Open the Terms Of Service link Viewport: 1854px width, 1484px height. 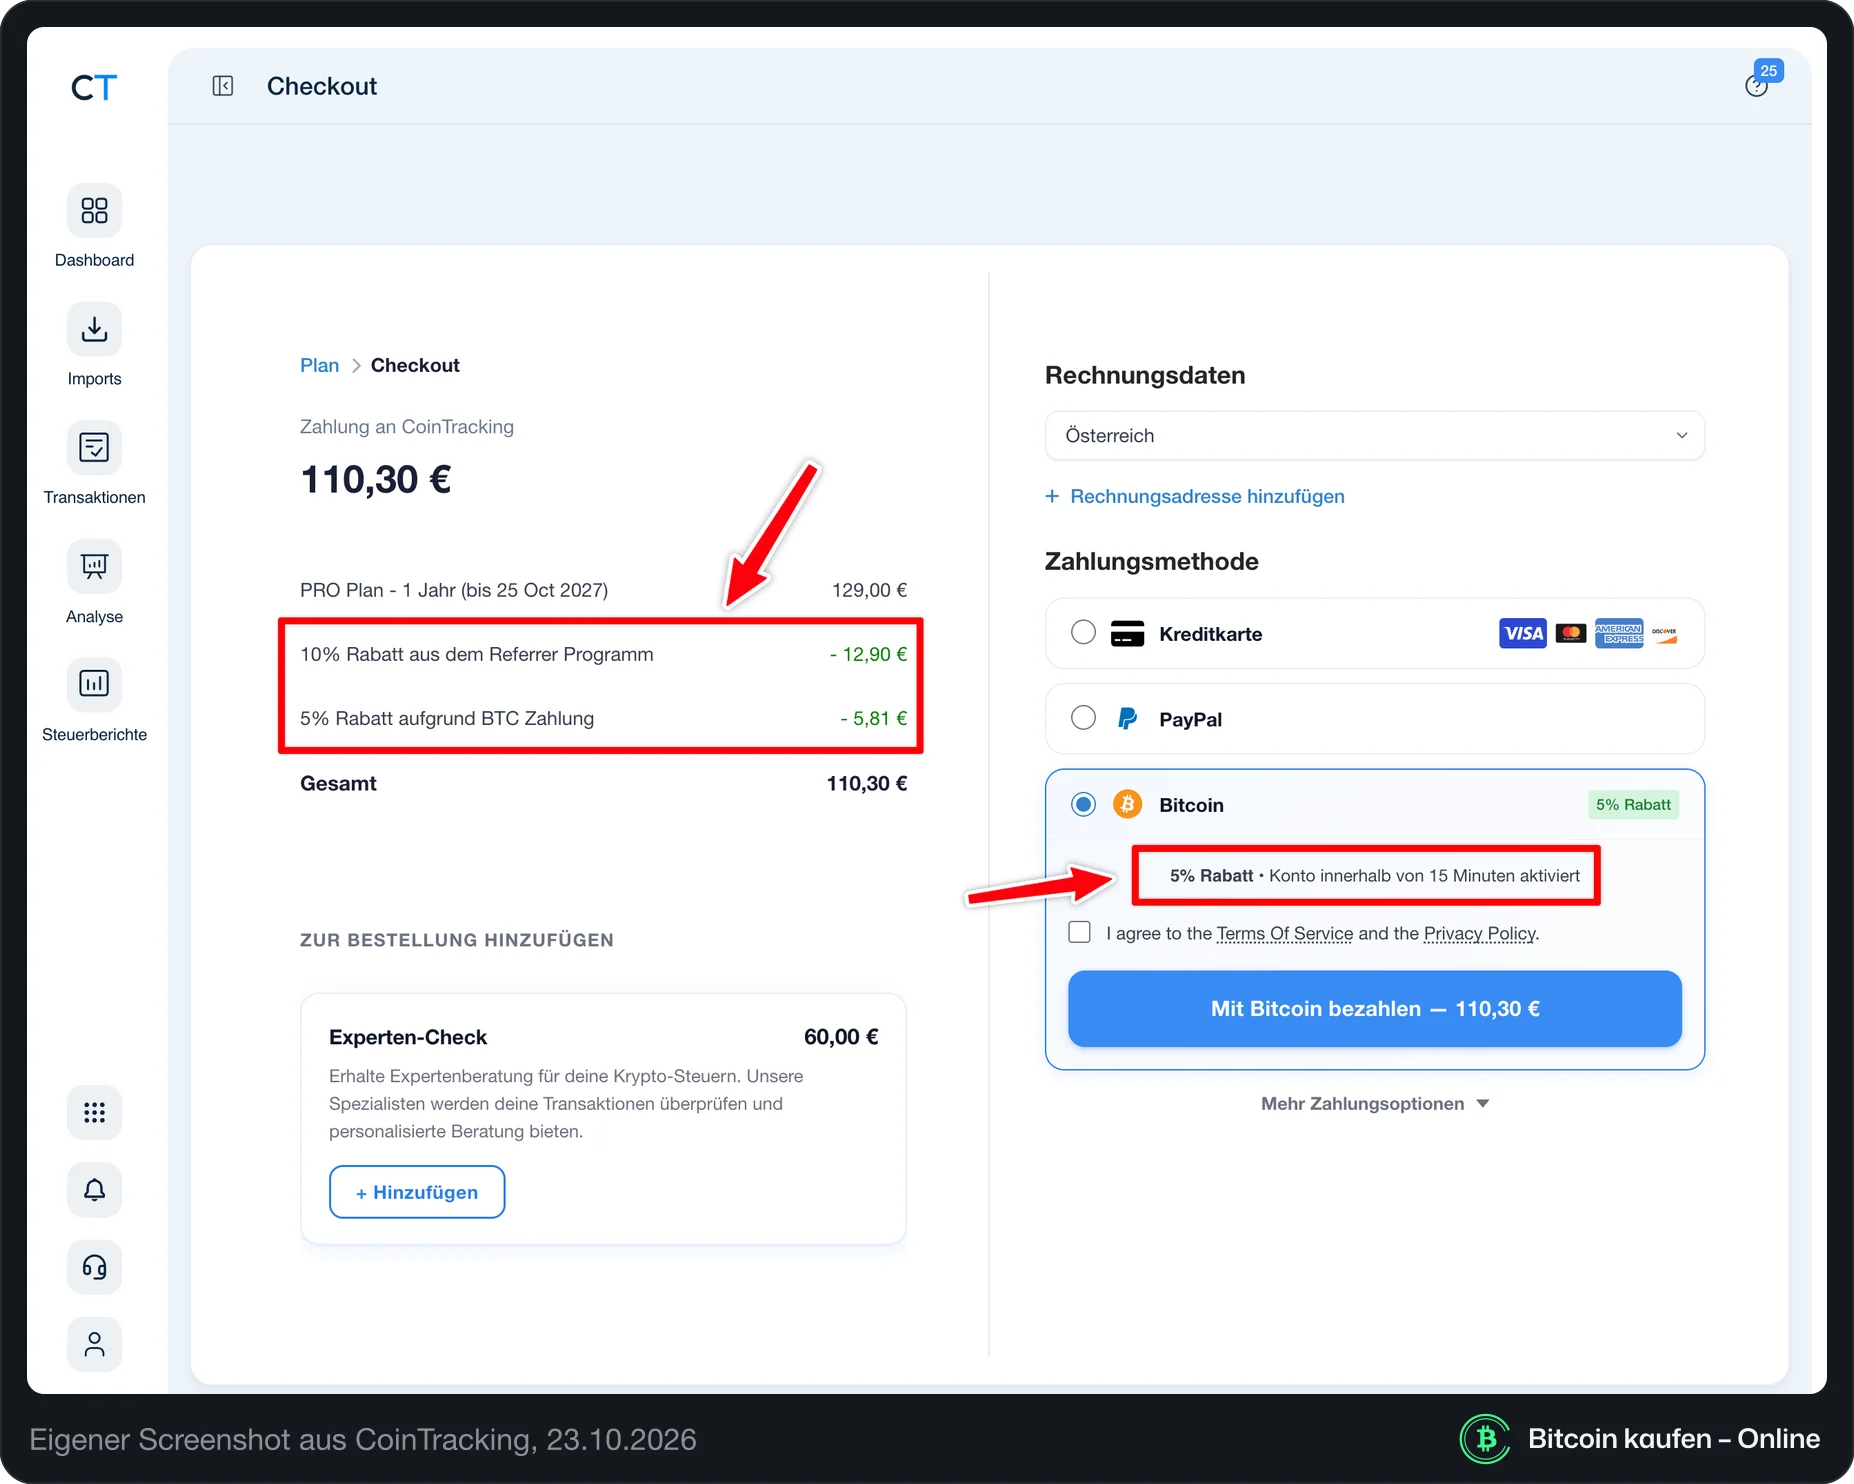tap(1284, 933)
